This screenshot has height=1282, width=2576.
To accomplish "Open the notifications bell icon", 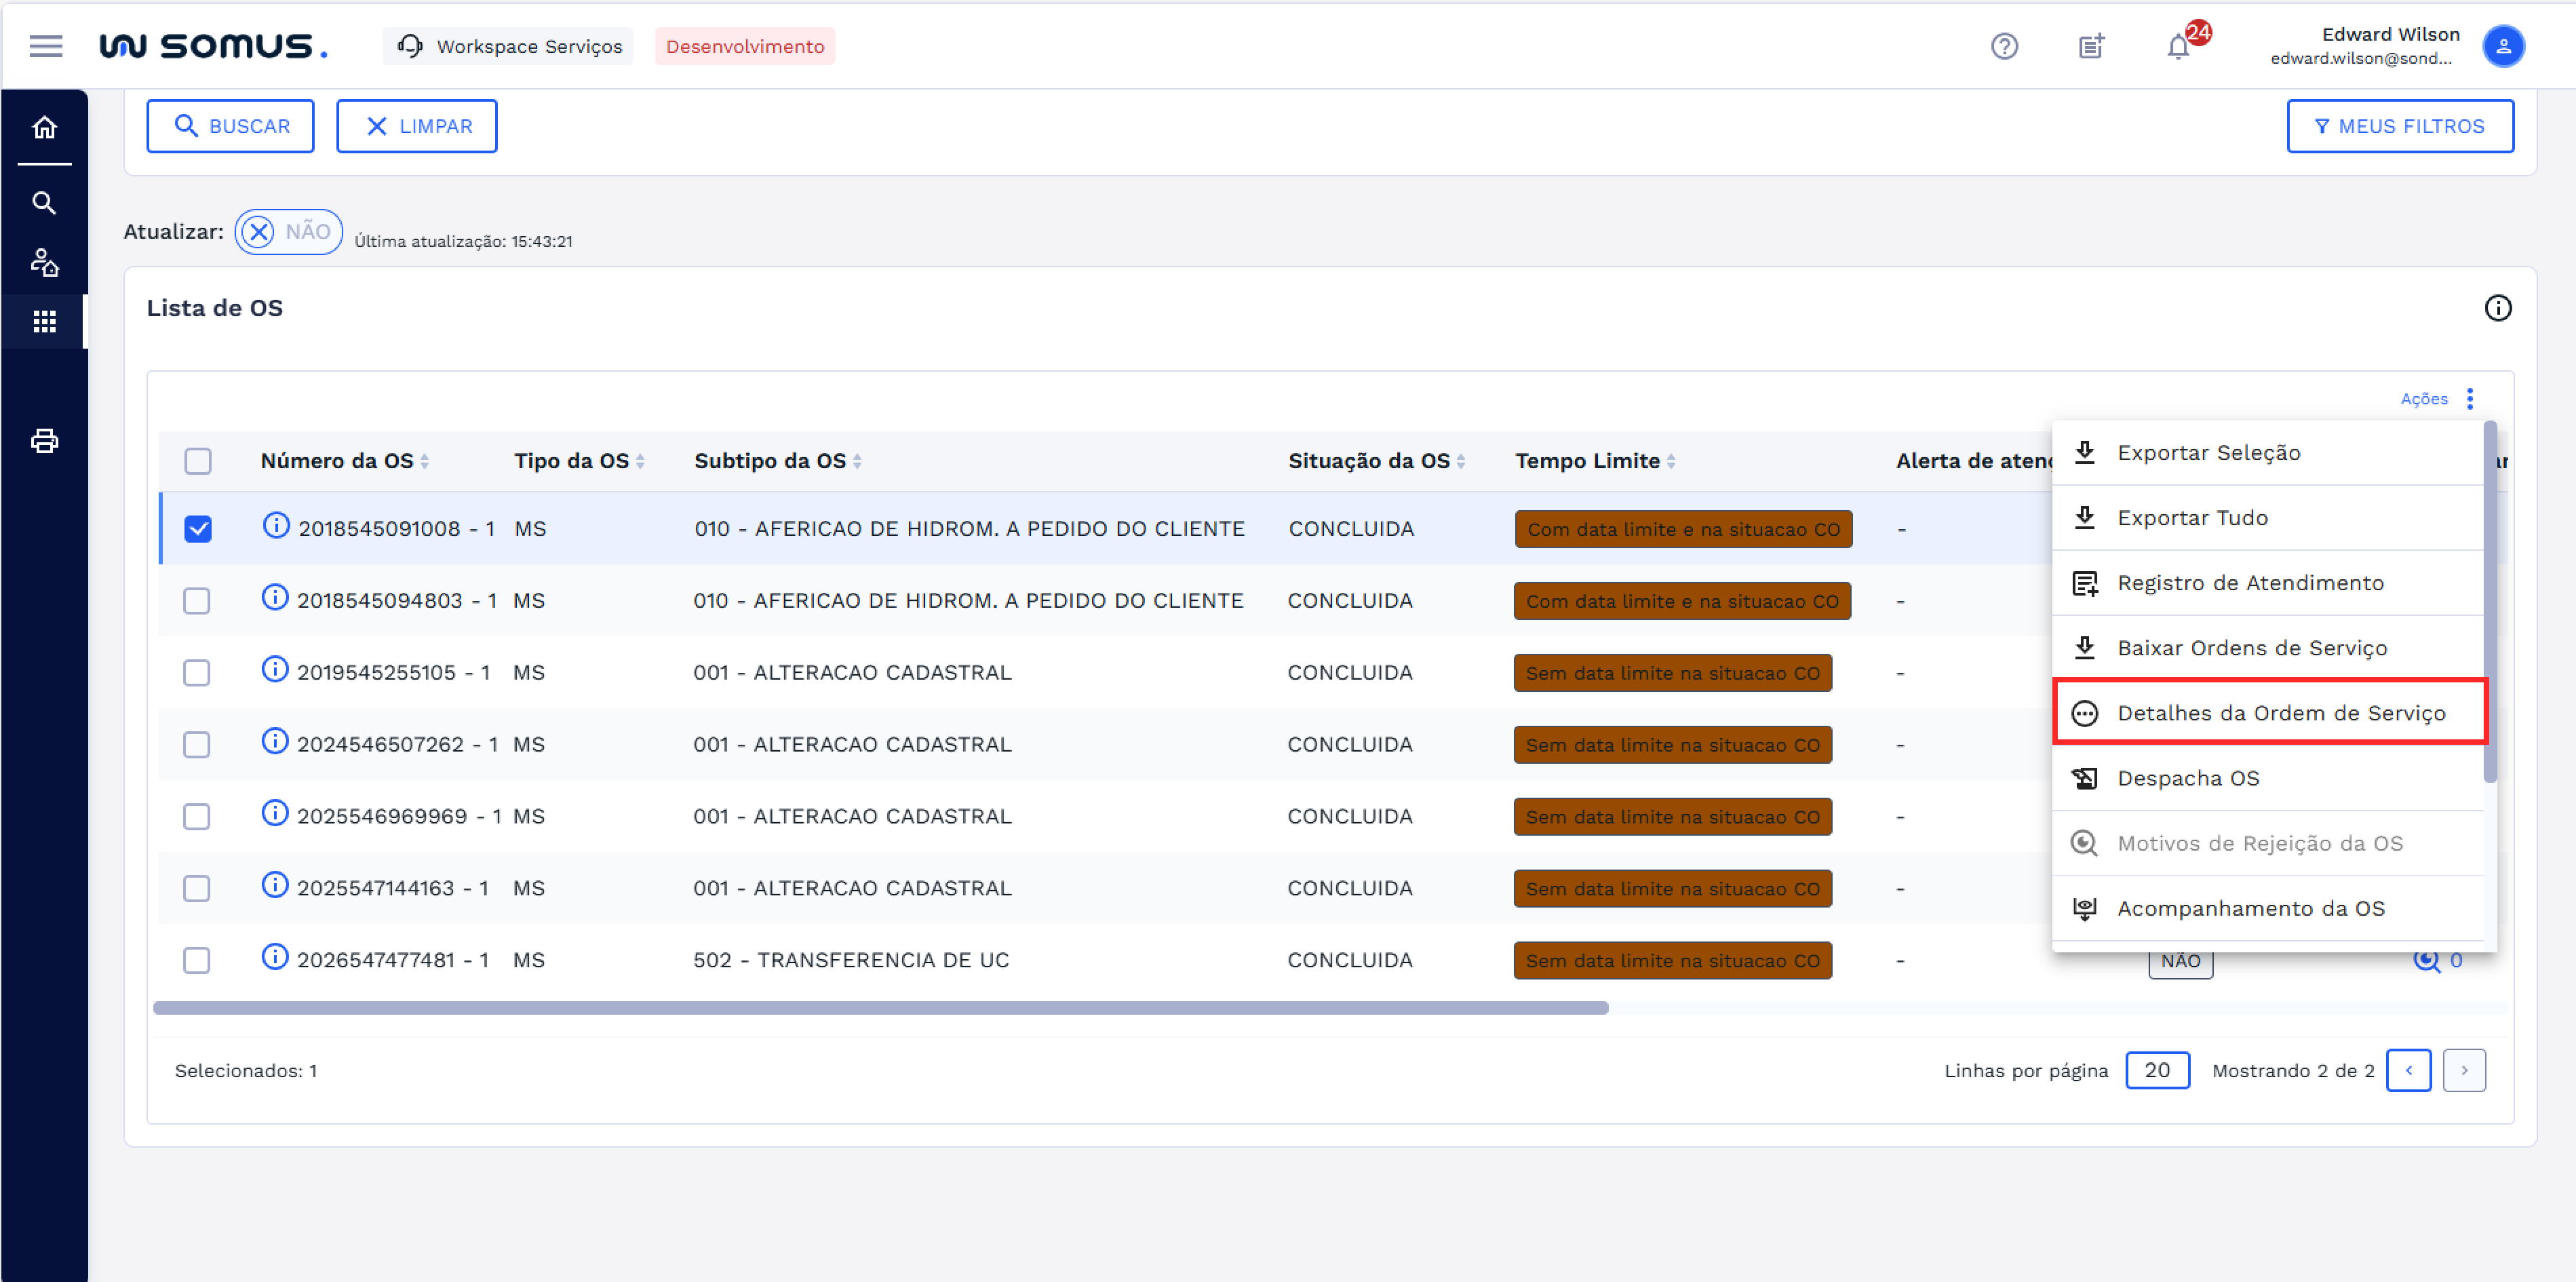I will [2178, 47].
